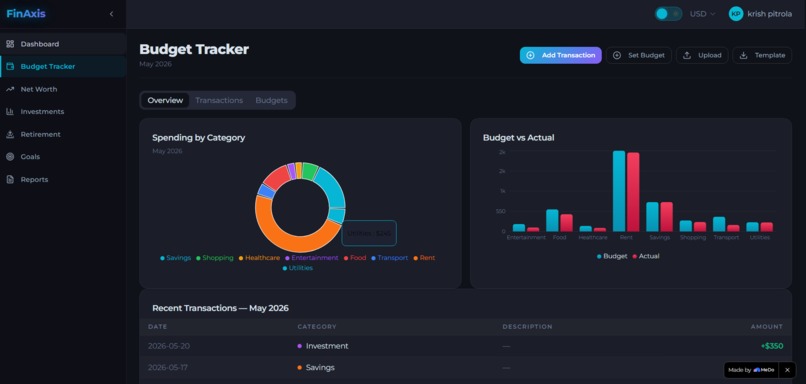Click the Template download button
806x384 pixels.
coord(762,55)
